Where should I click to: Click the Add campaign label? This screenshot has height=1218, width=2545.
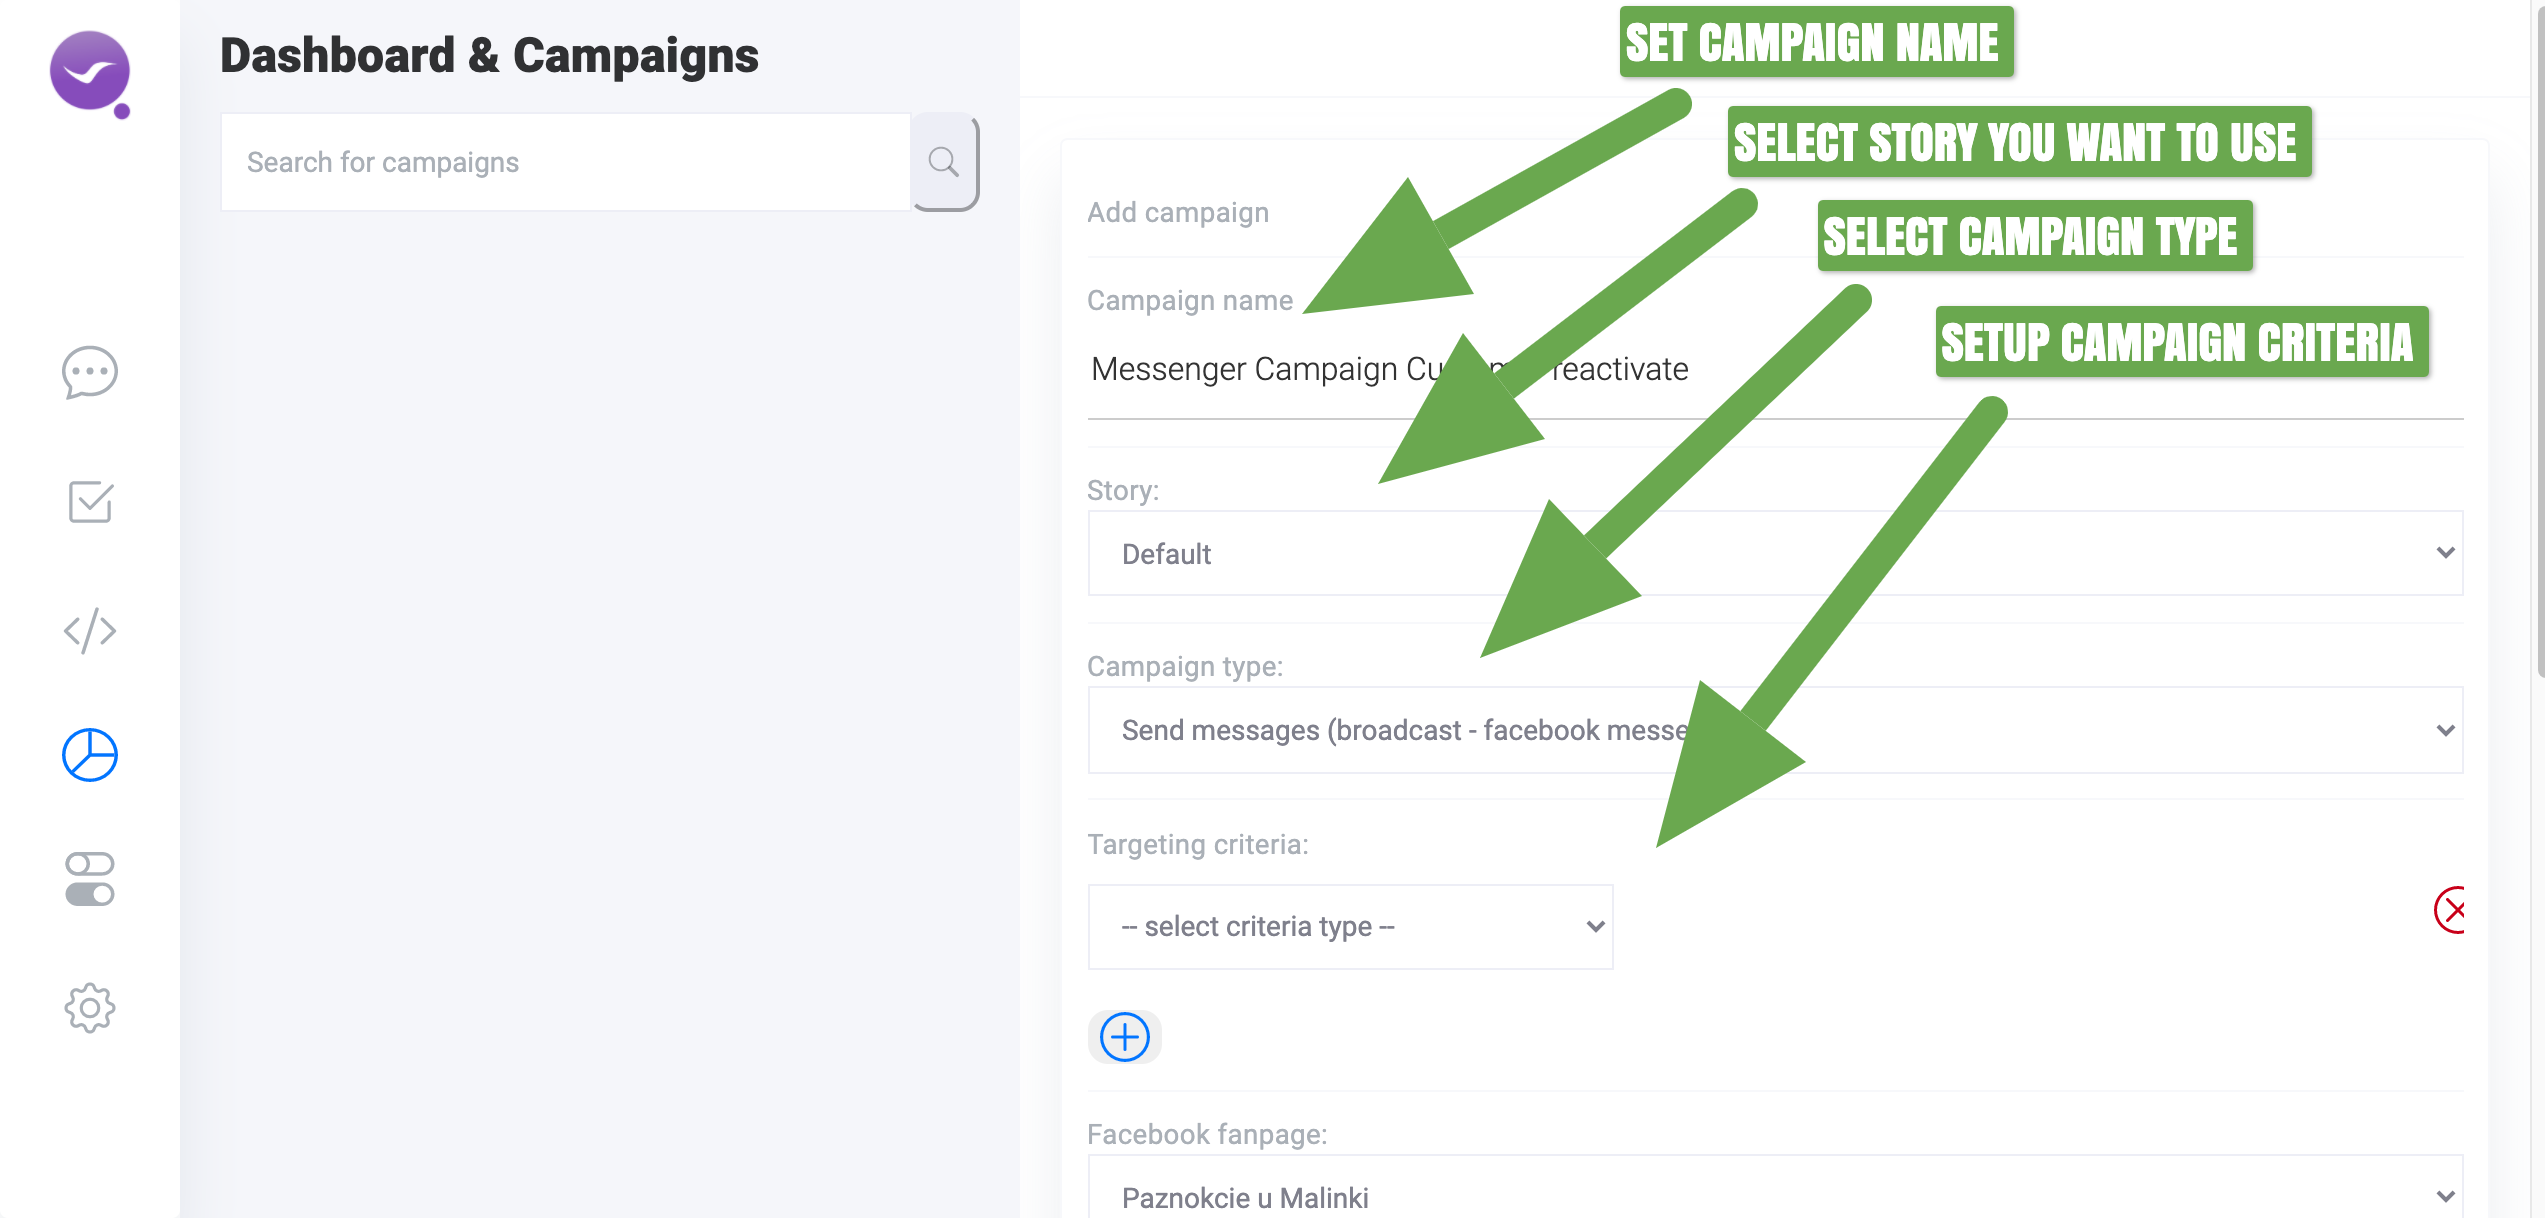(x=1178, y=212)
